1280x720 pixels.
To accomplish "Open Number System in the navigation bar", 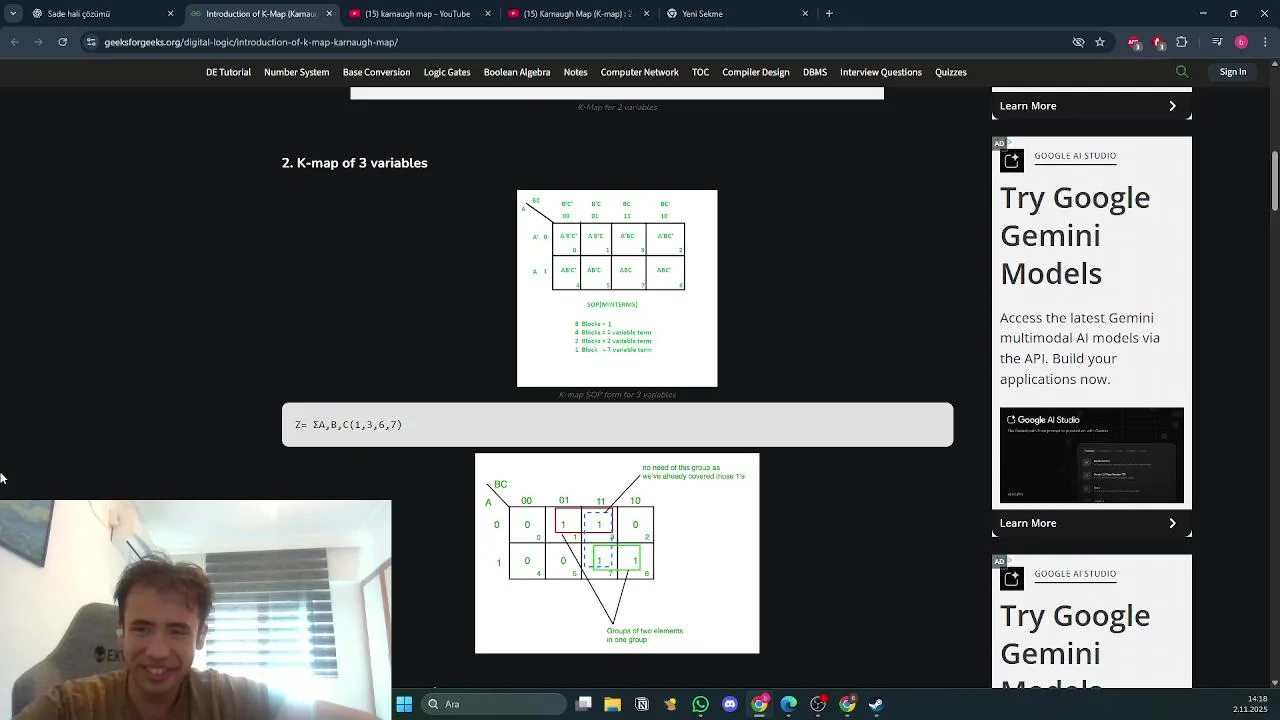I will click(296, 72).
